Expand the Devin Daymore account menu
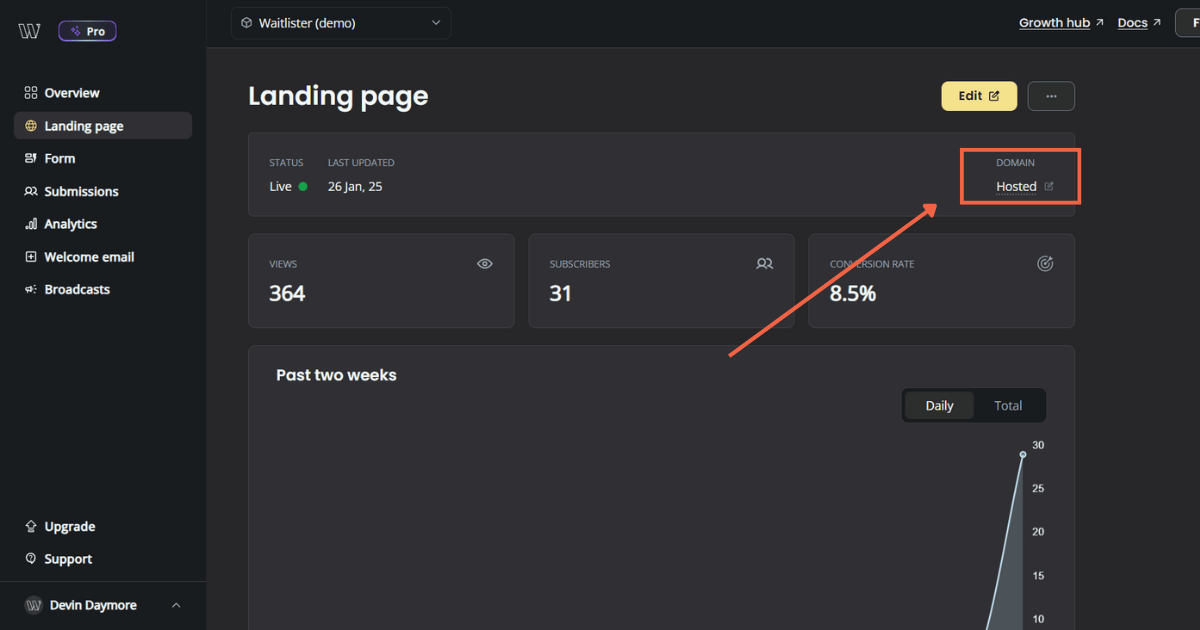Image resolution: width=1200 pixels, height=630 pixels. click(100, 604)
